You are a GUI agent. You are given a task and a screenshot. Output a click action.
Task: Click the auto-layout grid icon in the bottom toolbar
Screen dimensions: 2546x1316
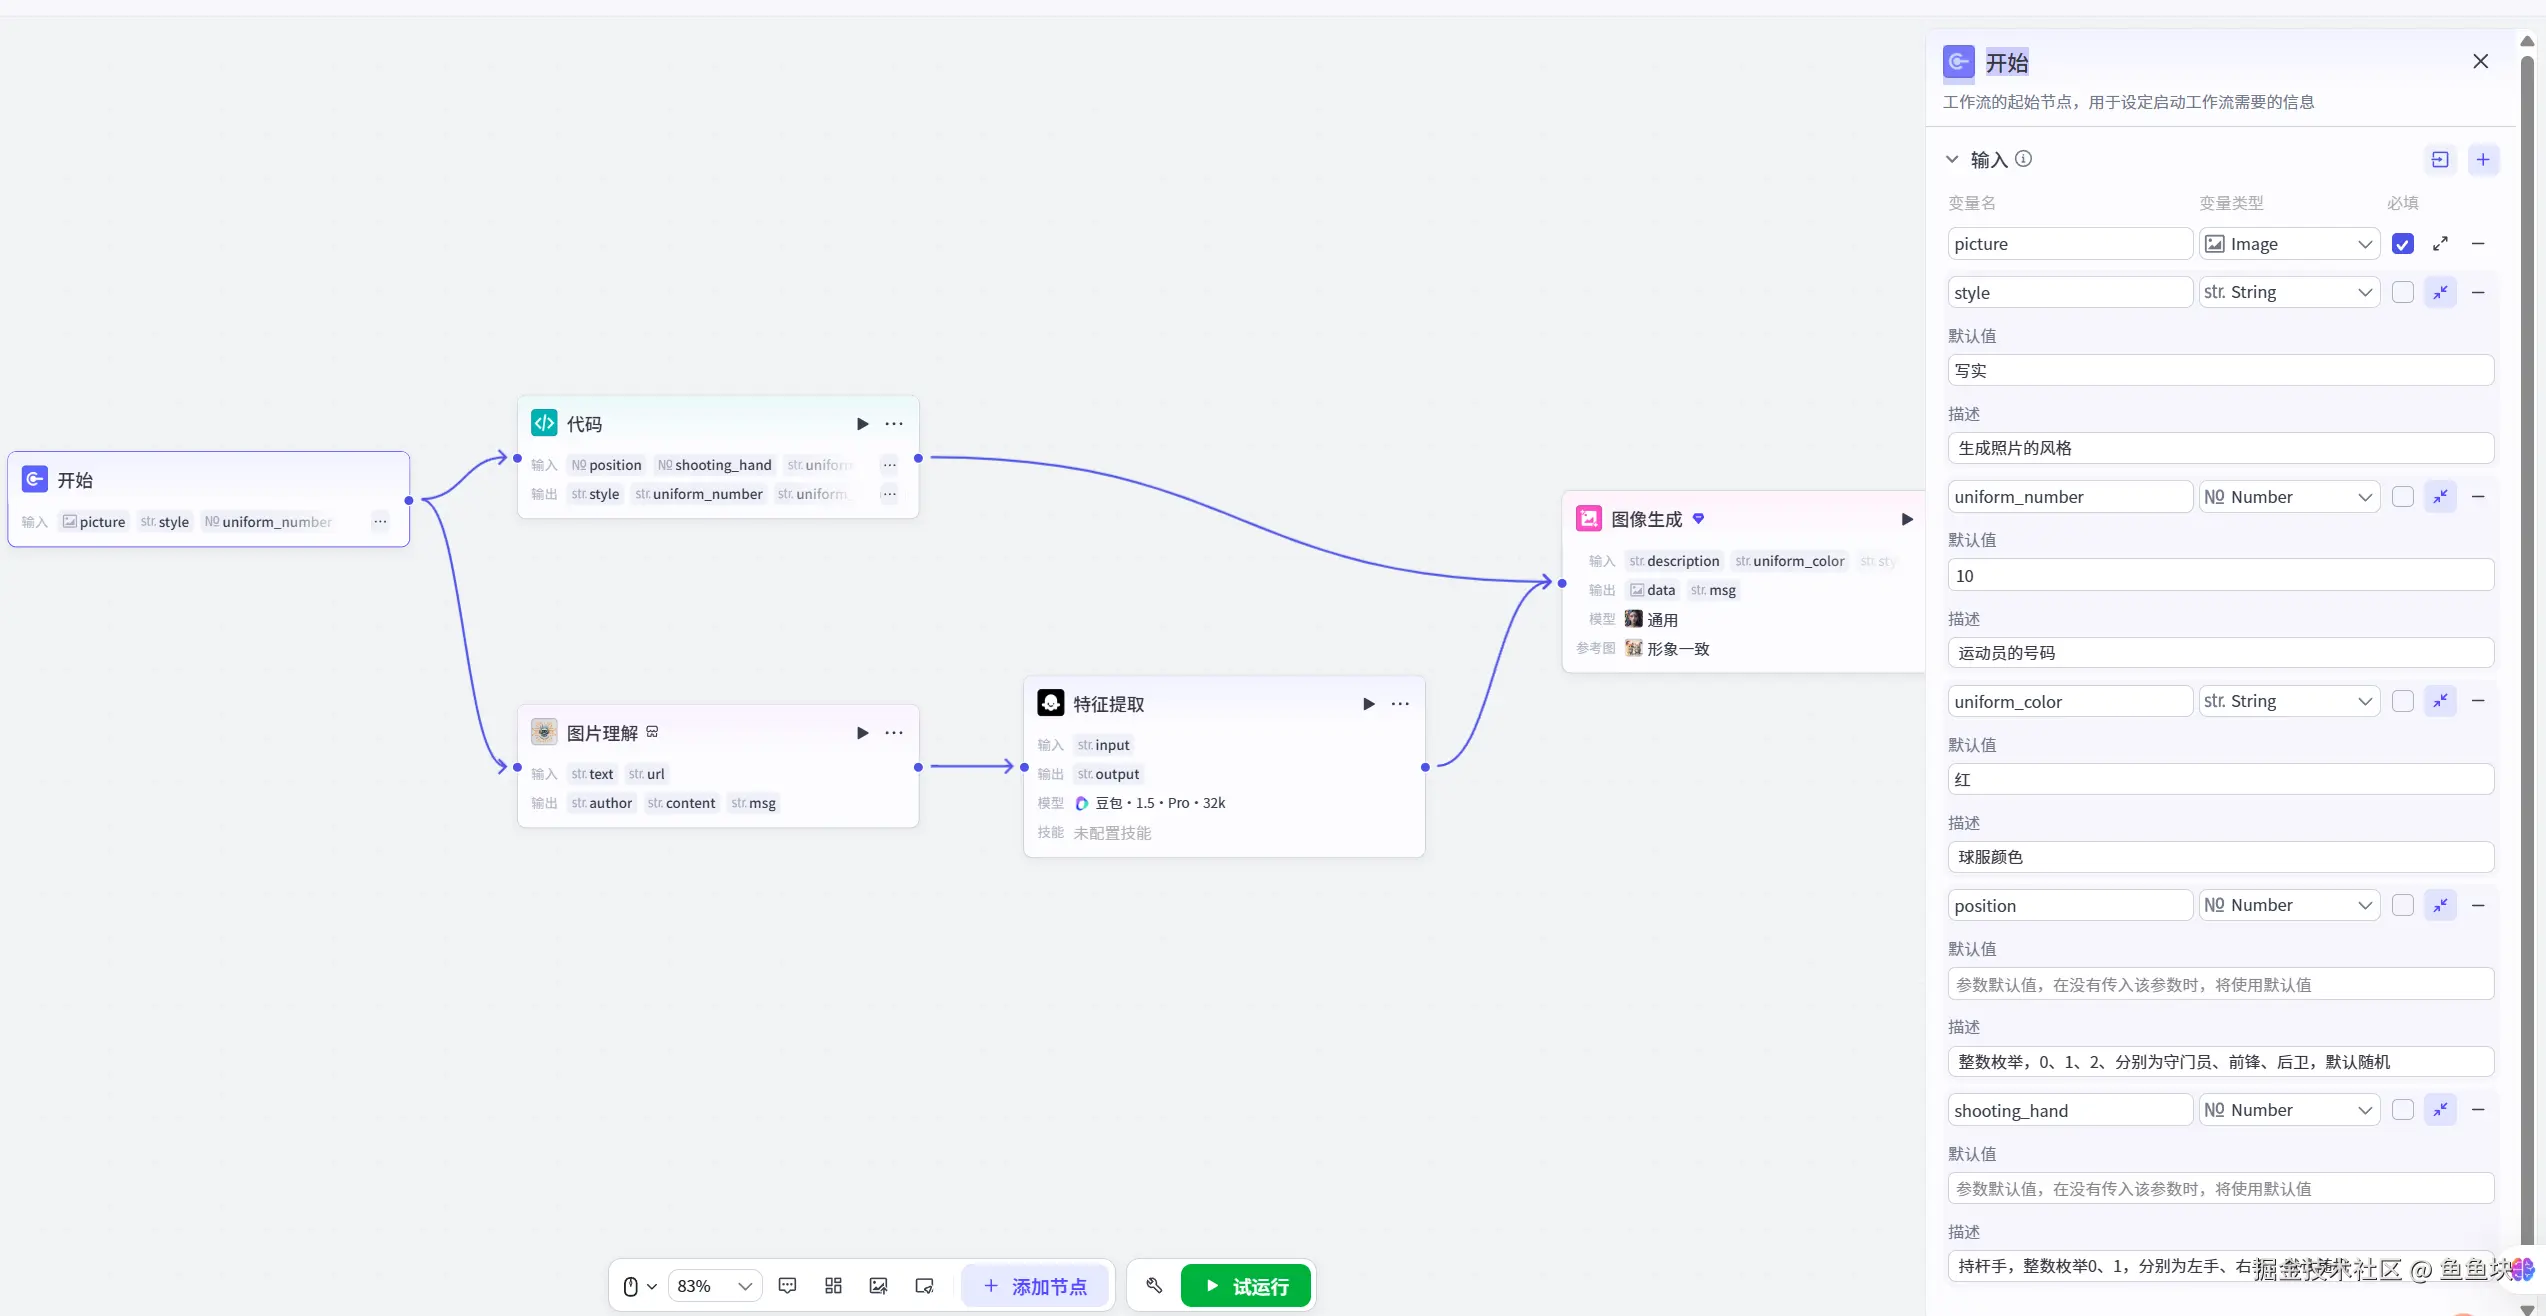click(x=833, y=1286)
